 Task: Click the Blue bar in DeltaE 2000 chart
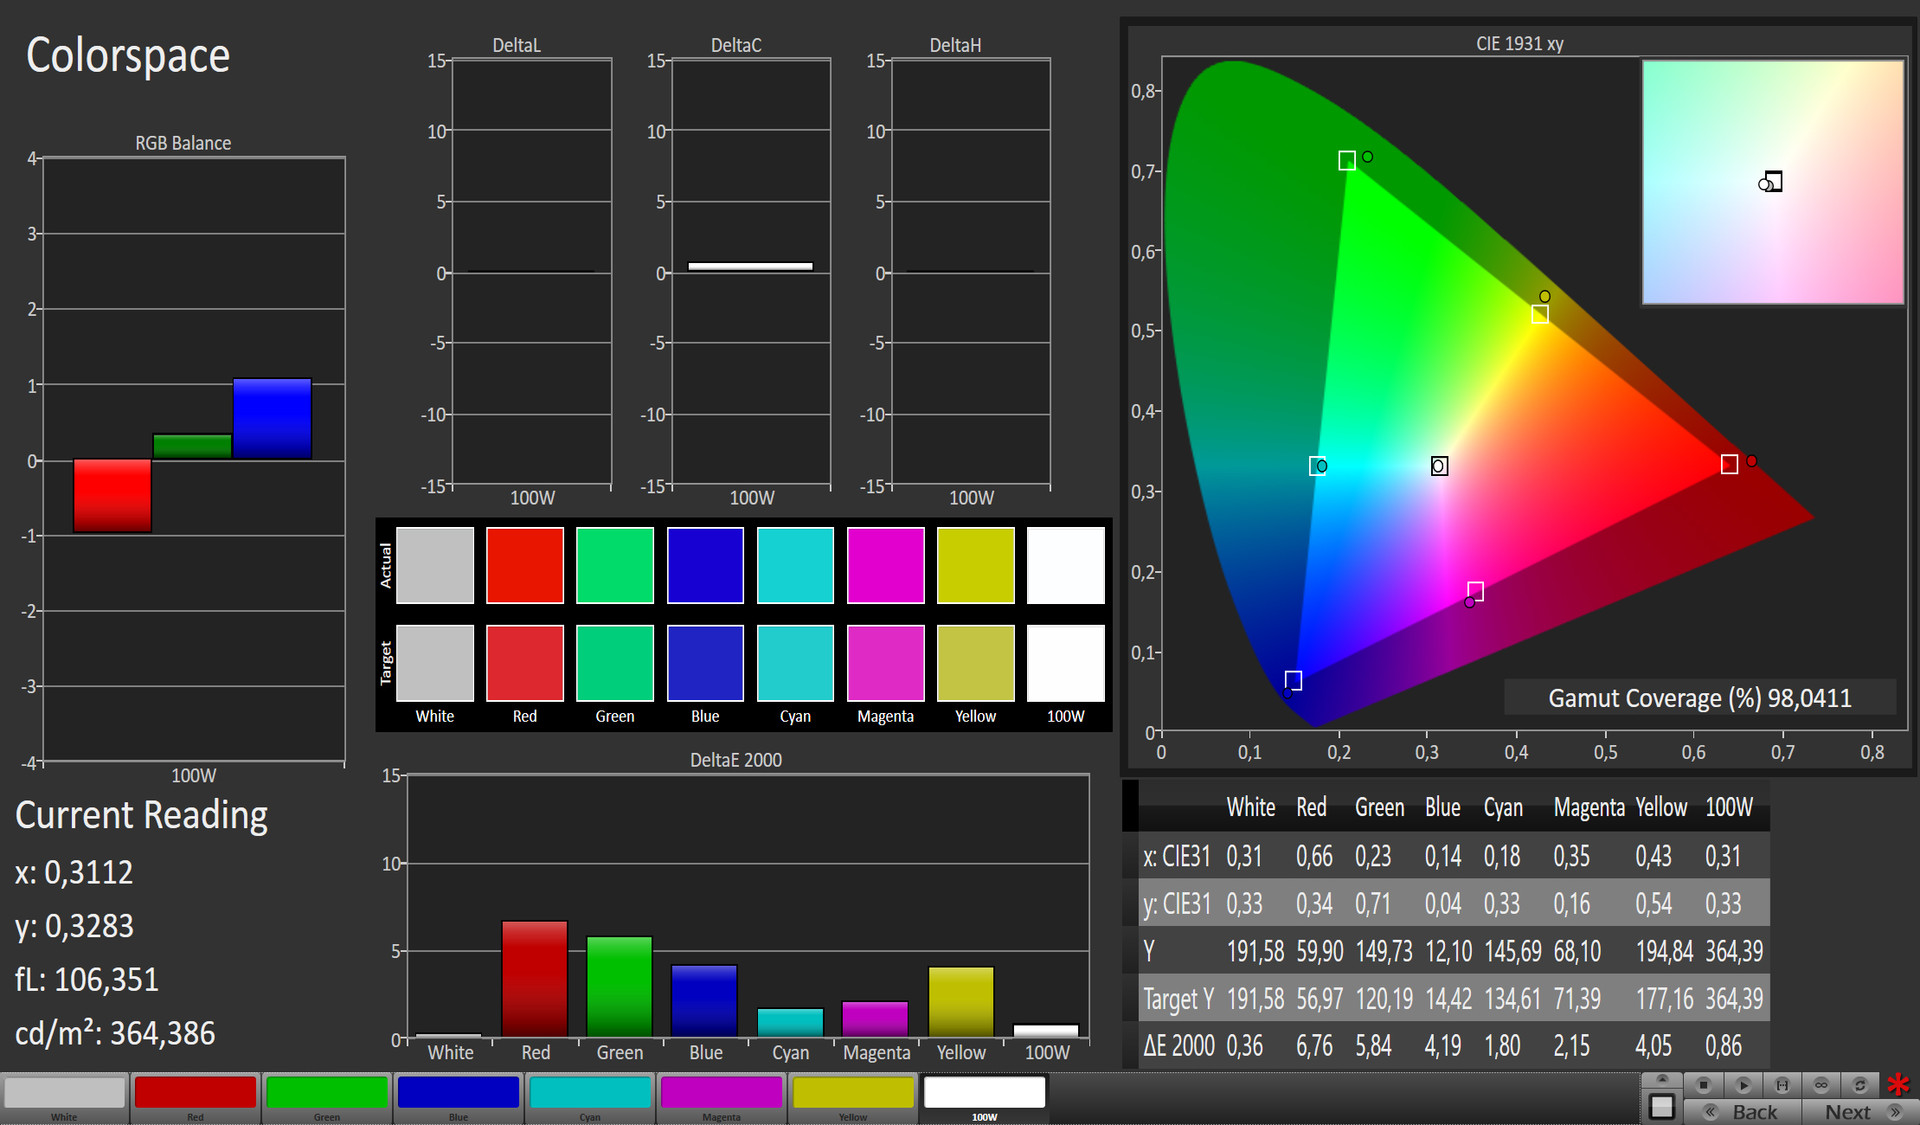(x=704, y=1001)
